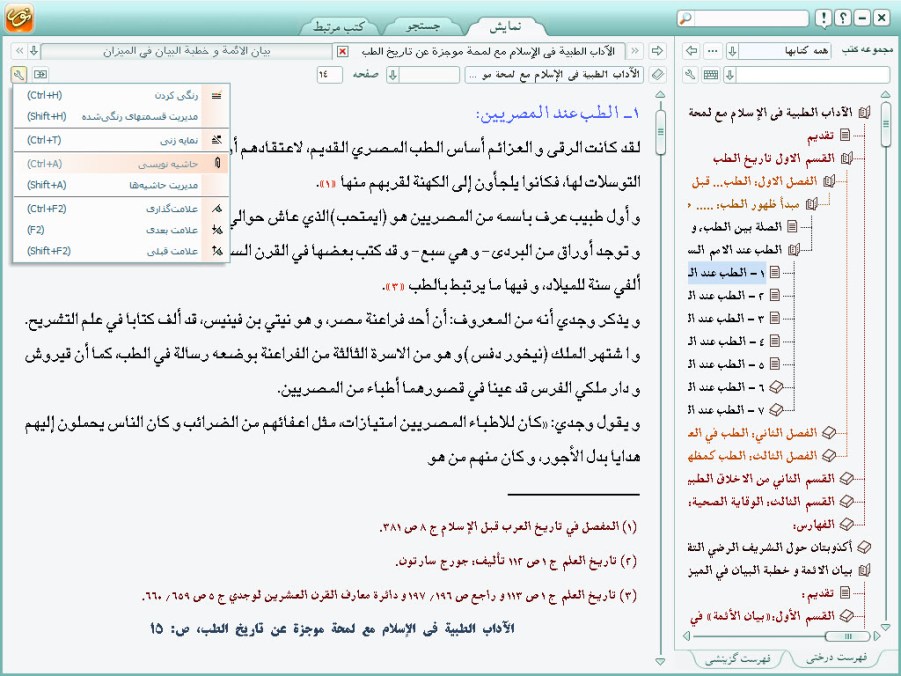
Task: Click the Noor application logo icon
Action: (19, 17)
